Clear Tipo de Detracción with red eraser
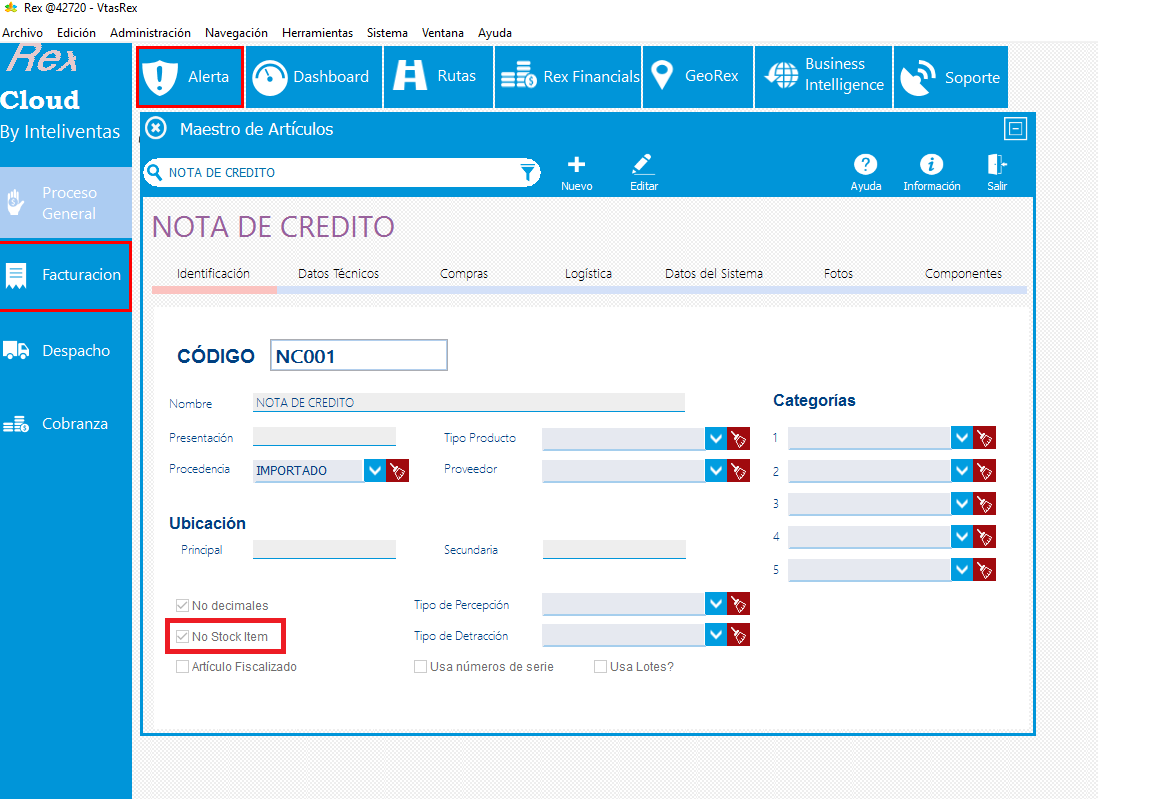The width and height of the screenshot is (1151, 799). tap(738, 634)
